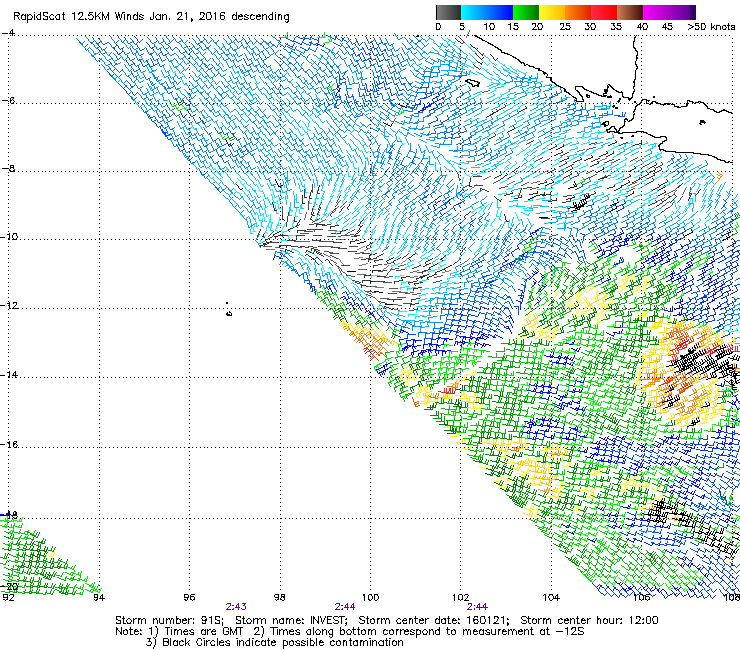Click the gray 0-5 knots legend swatch
The height and width of the screenshot is (650, 740).
point(448,12)
